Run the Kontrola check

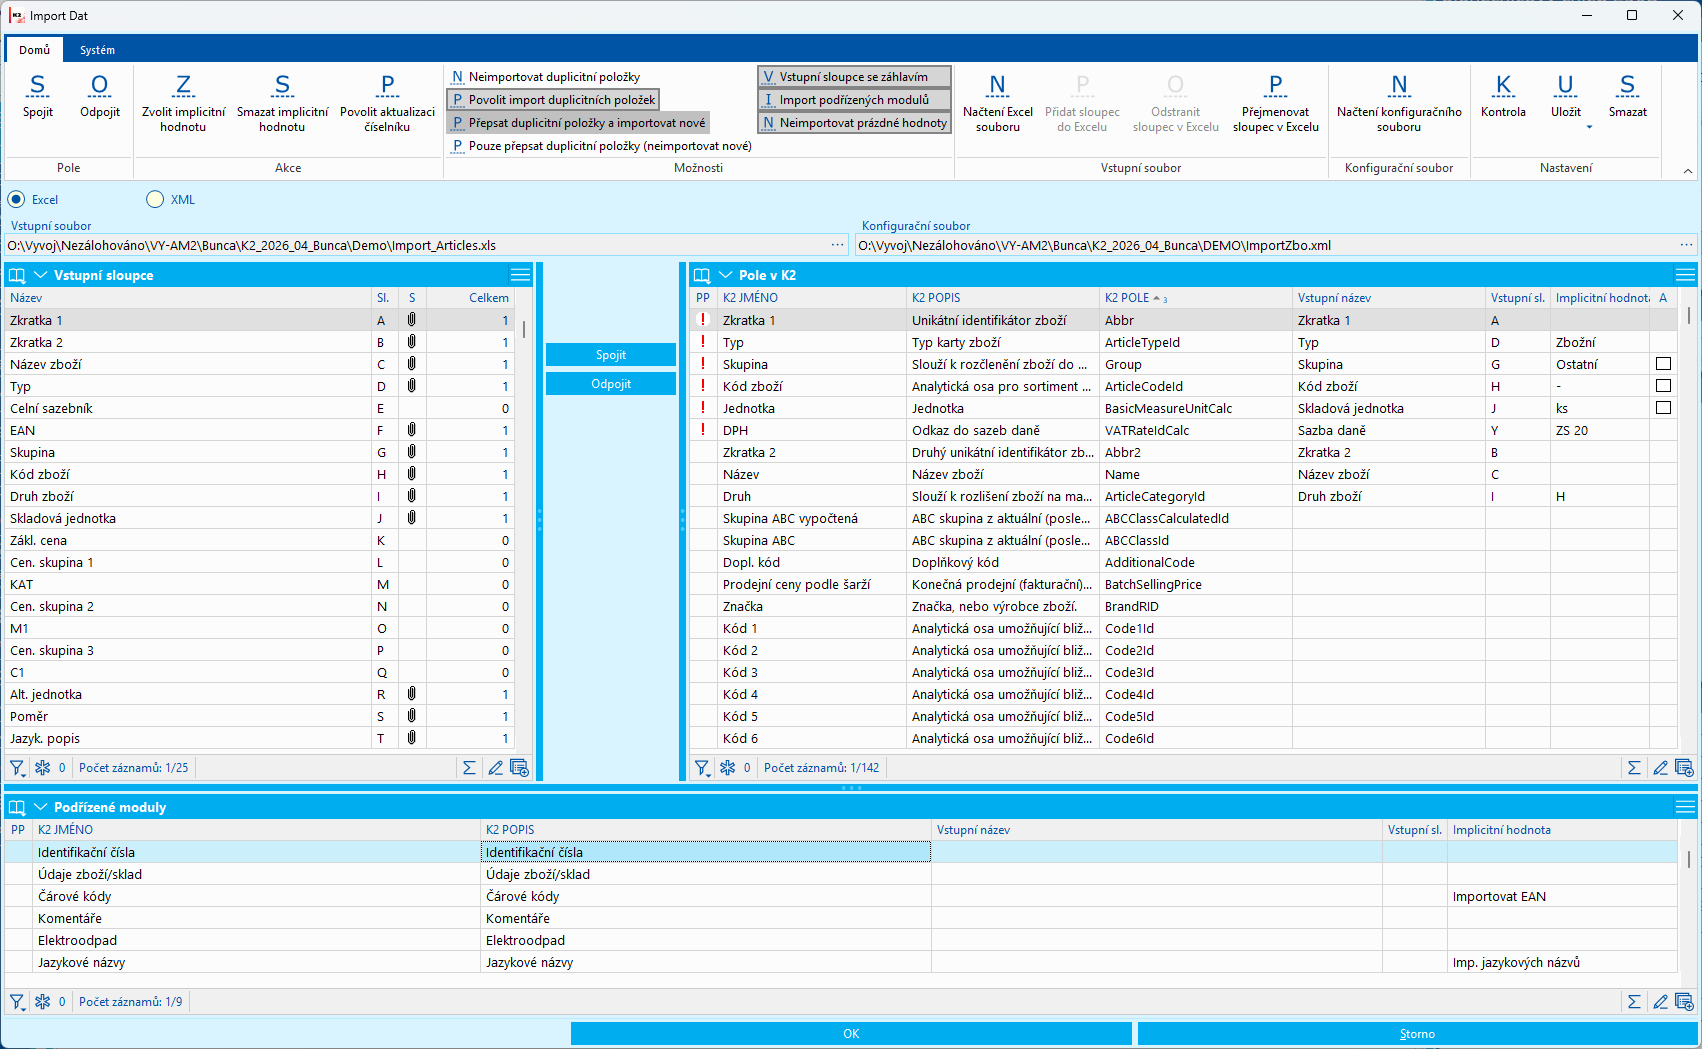point(1503,96)
